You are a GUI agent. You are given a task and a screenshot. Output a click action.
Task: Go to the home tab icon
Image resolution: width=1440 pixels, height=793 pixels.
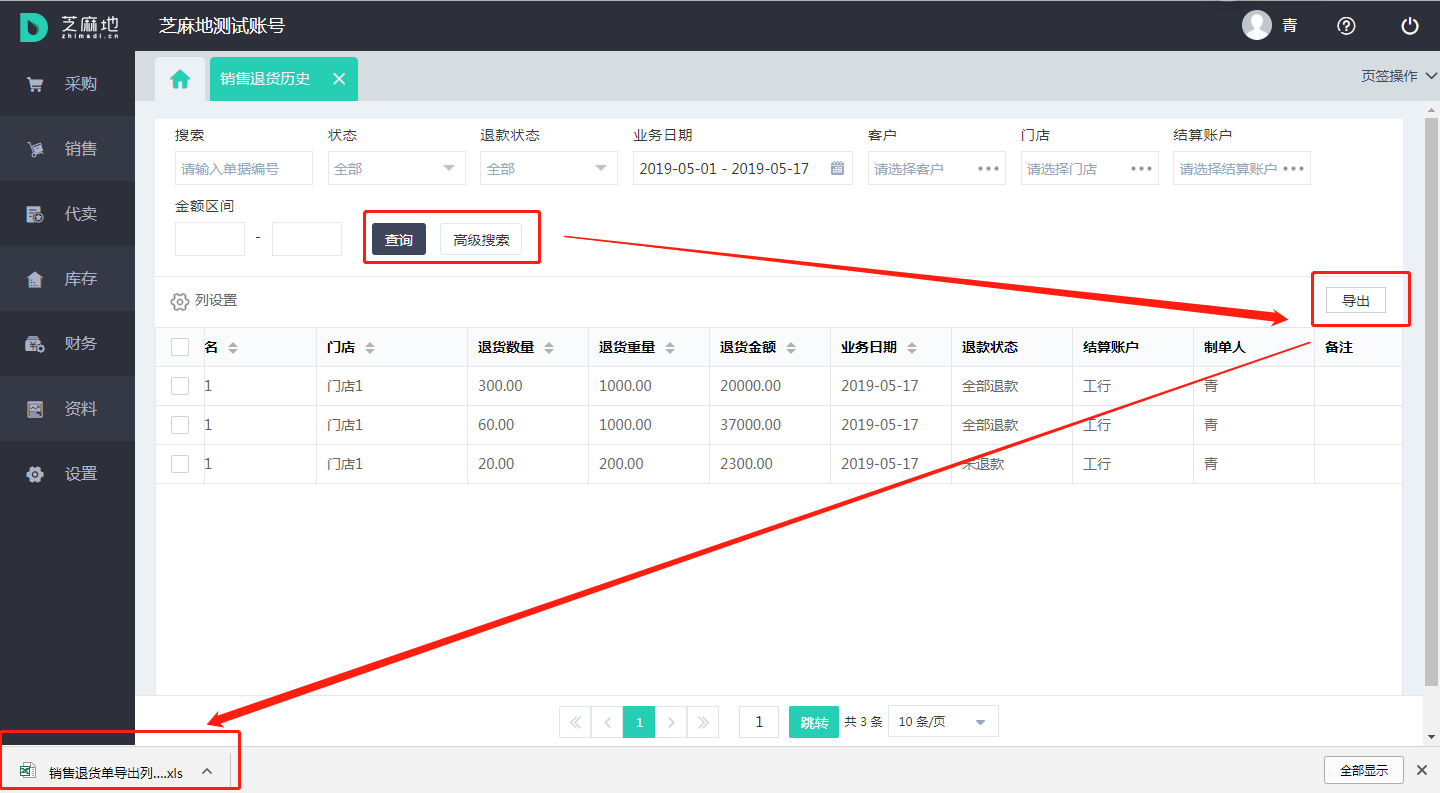pos(180,79)
